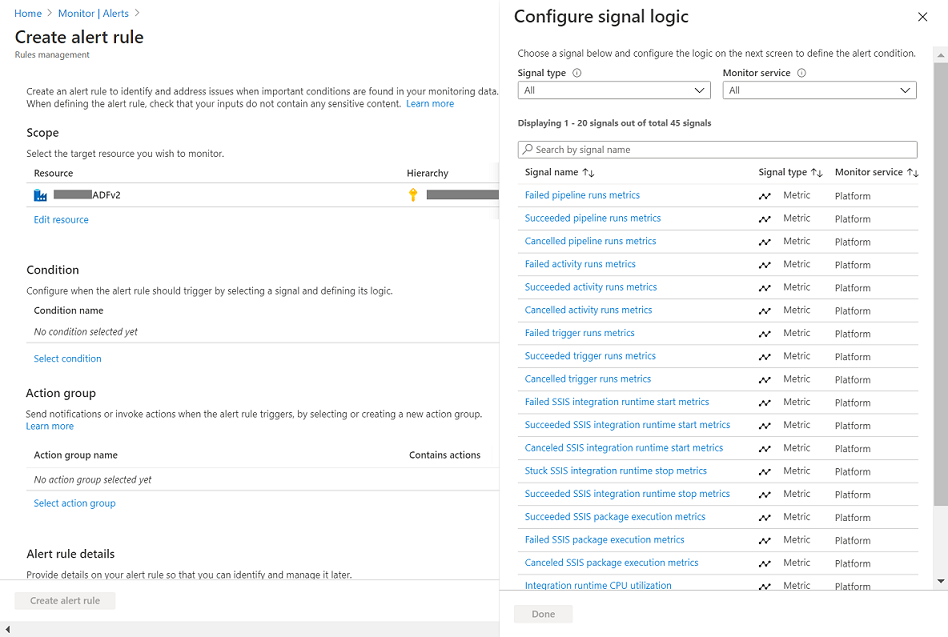Navigate to Home via the breadcrumb

click(25, 13)
